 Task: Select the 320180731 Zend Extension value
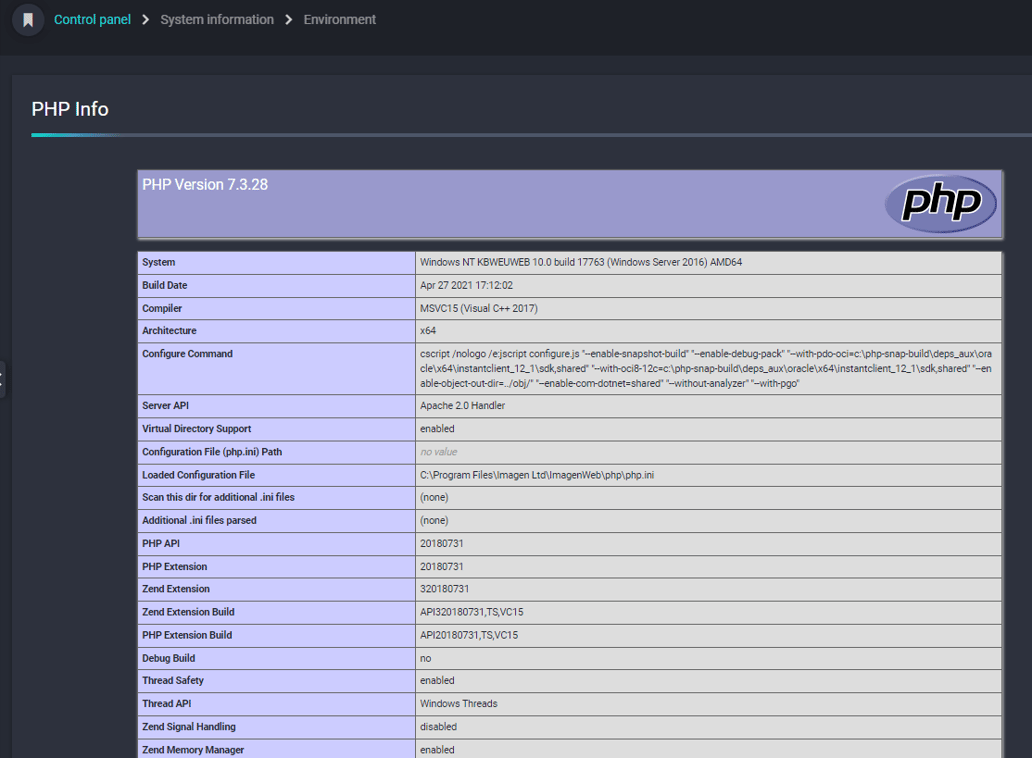(444, 589)
